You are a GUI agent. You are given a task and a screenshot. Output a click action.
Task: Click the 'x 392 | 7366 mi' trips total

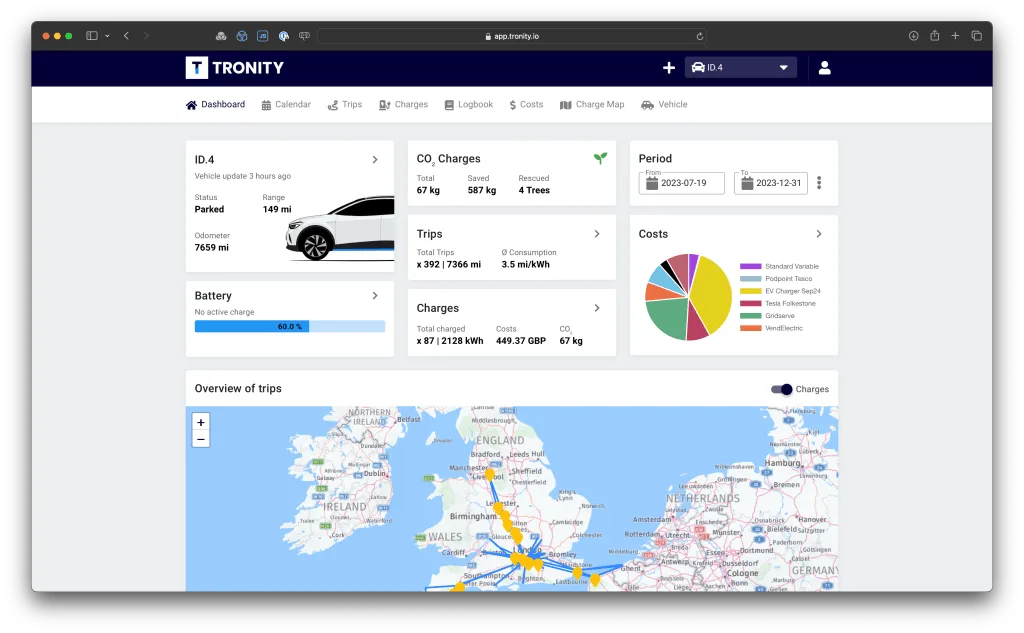pyautogui.click(x=449, y=265)
